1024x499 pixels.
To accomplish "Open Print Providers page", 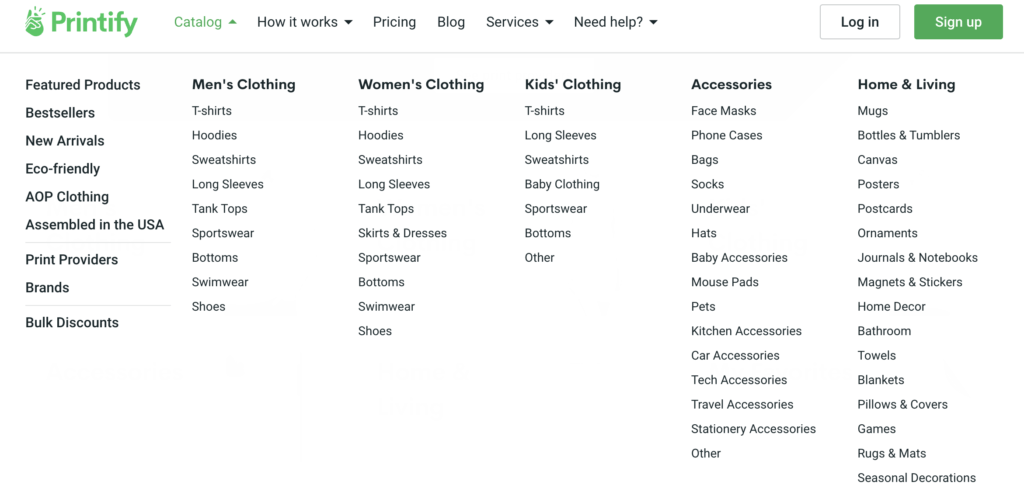I will click(x=72, y=260).
